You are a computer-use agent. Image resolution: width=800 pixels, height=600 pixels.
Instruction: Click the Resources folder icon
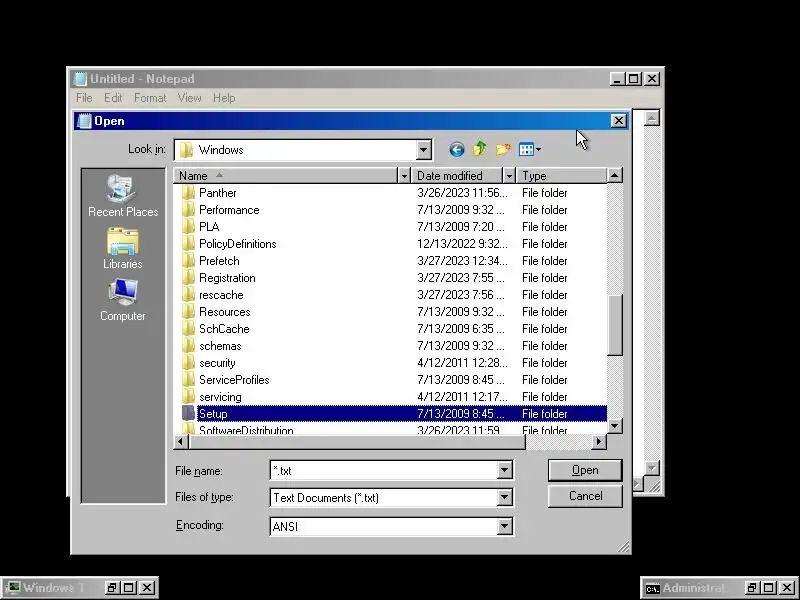188,312
